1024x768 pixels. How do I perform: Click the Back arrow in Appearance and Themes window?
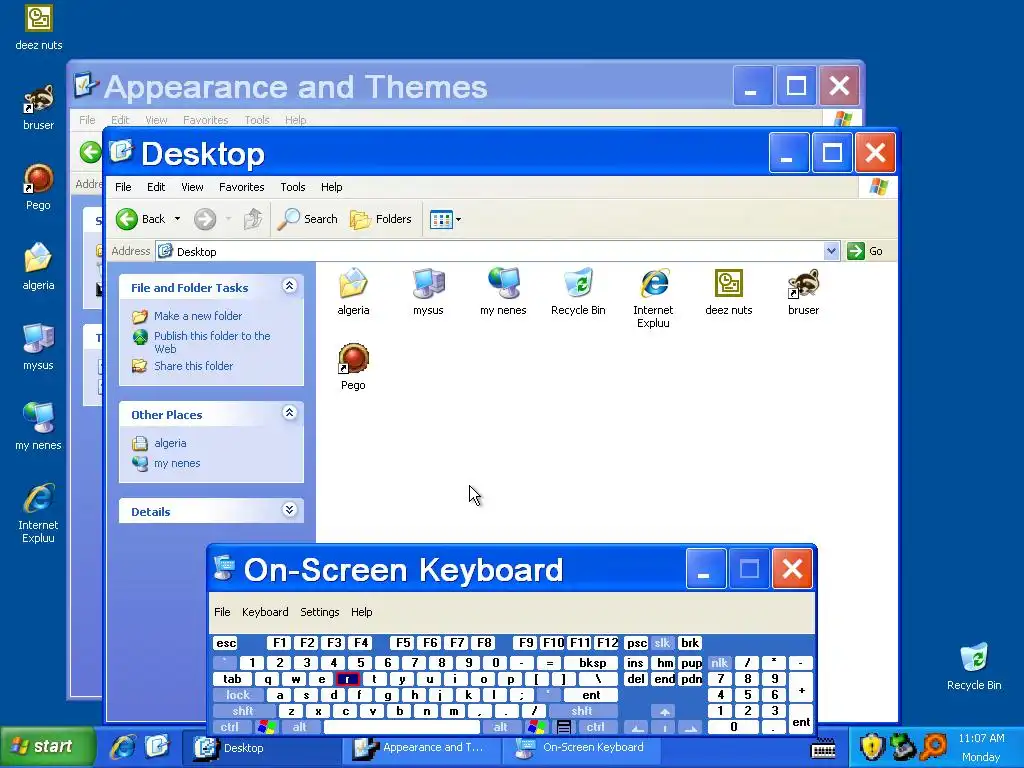tap(90, 153)
